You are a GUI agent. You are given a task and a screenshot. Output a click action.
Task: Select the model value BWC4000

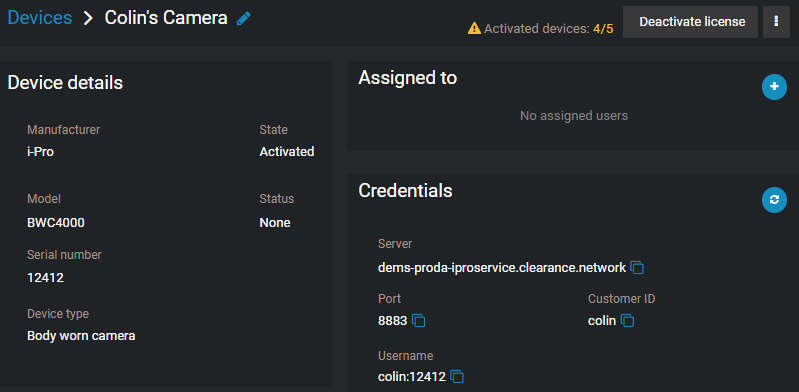pyautogui.click(x=56, y=223)
